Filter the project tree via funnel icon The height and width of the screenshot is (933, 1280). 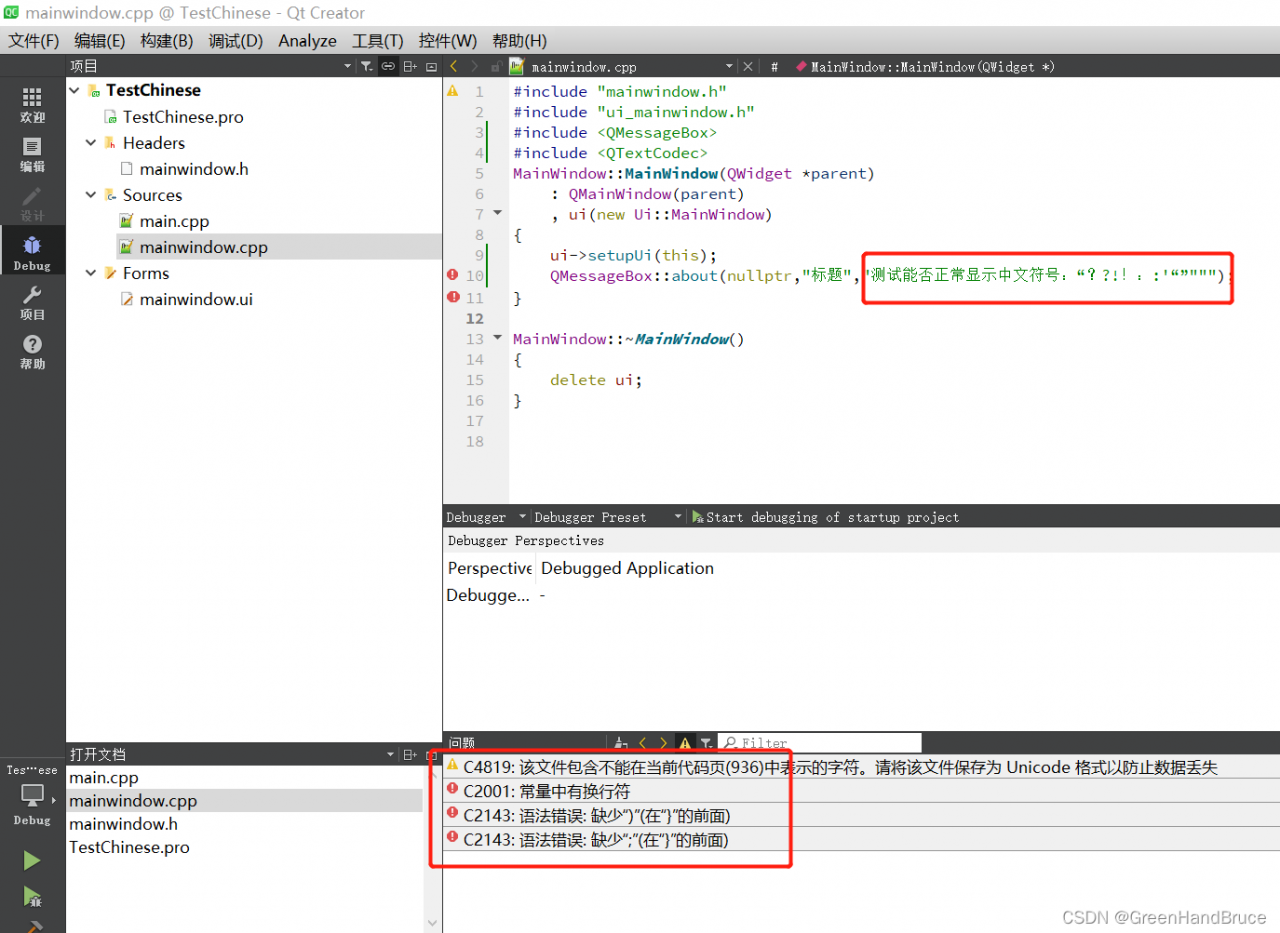pos(366,66)
